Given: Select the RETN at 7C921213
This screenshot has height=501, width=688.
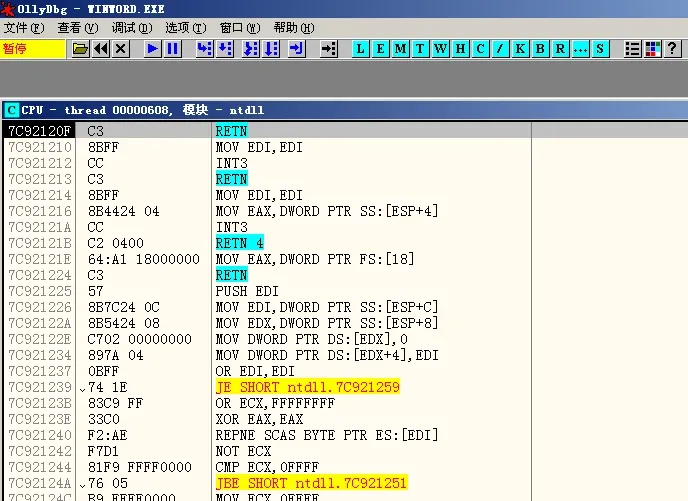Looking at the screenshot, I should click(x=232, y=179).
